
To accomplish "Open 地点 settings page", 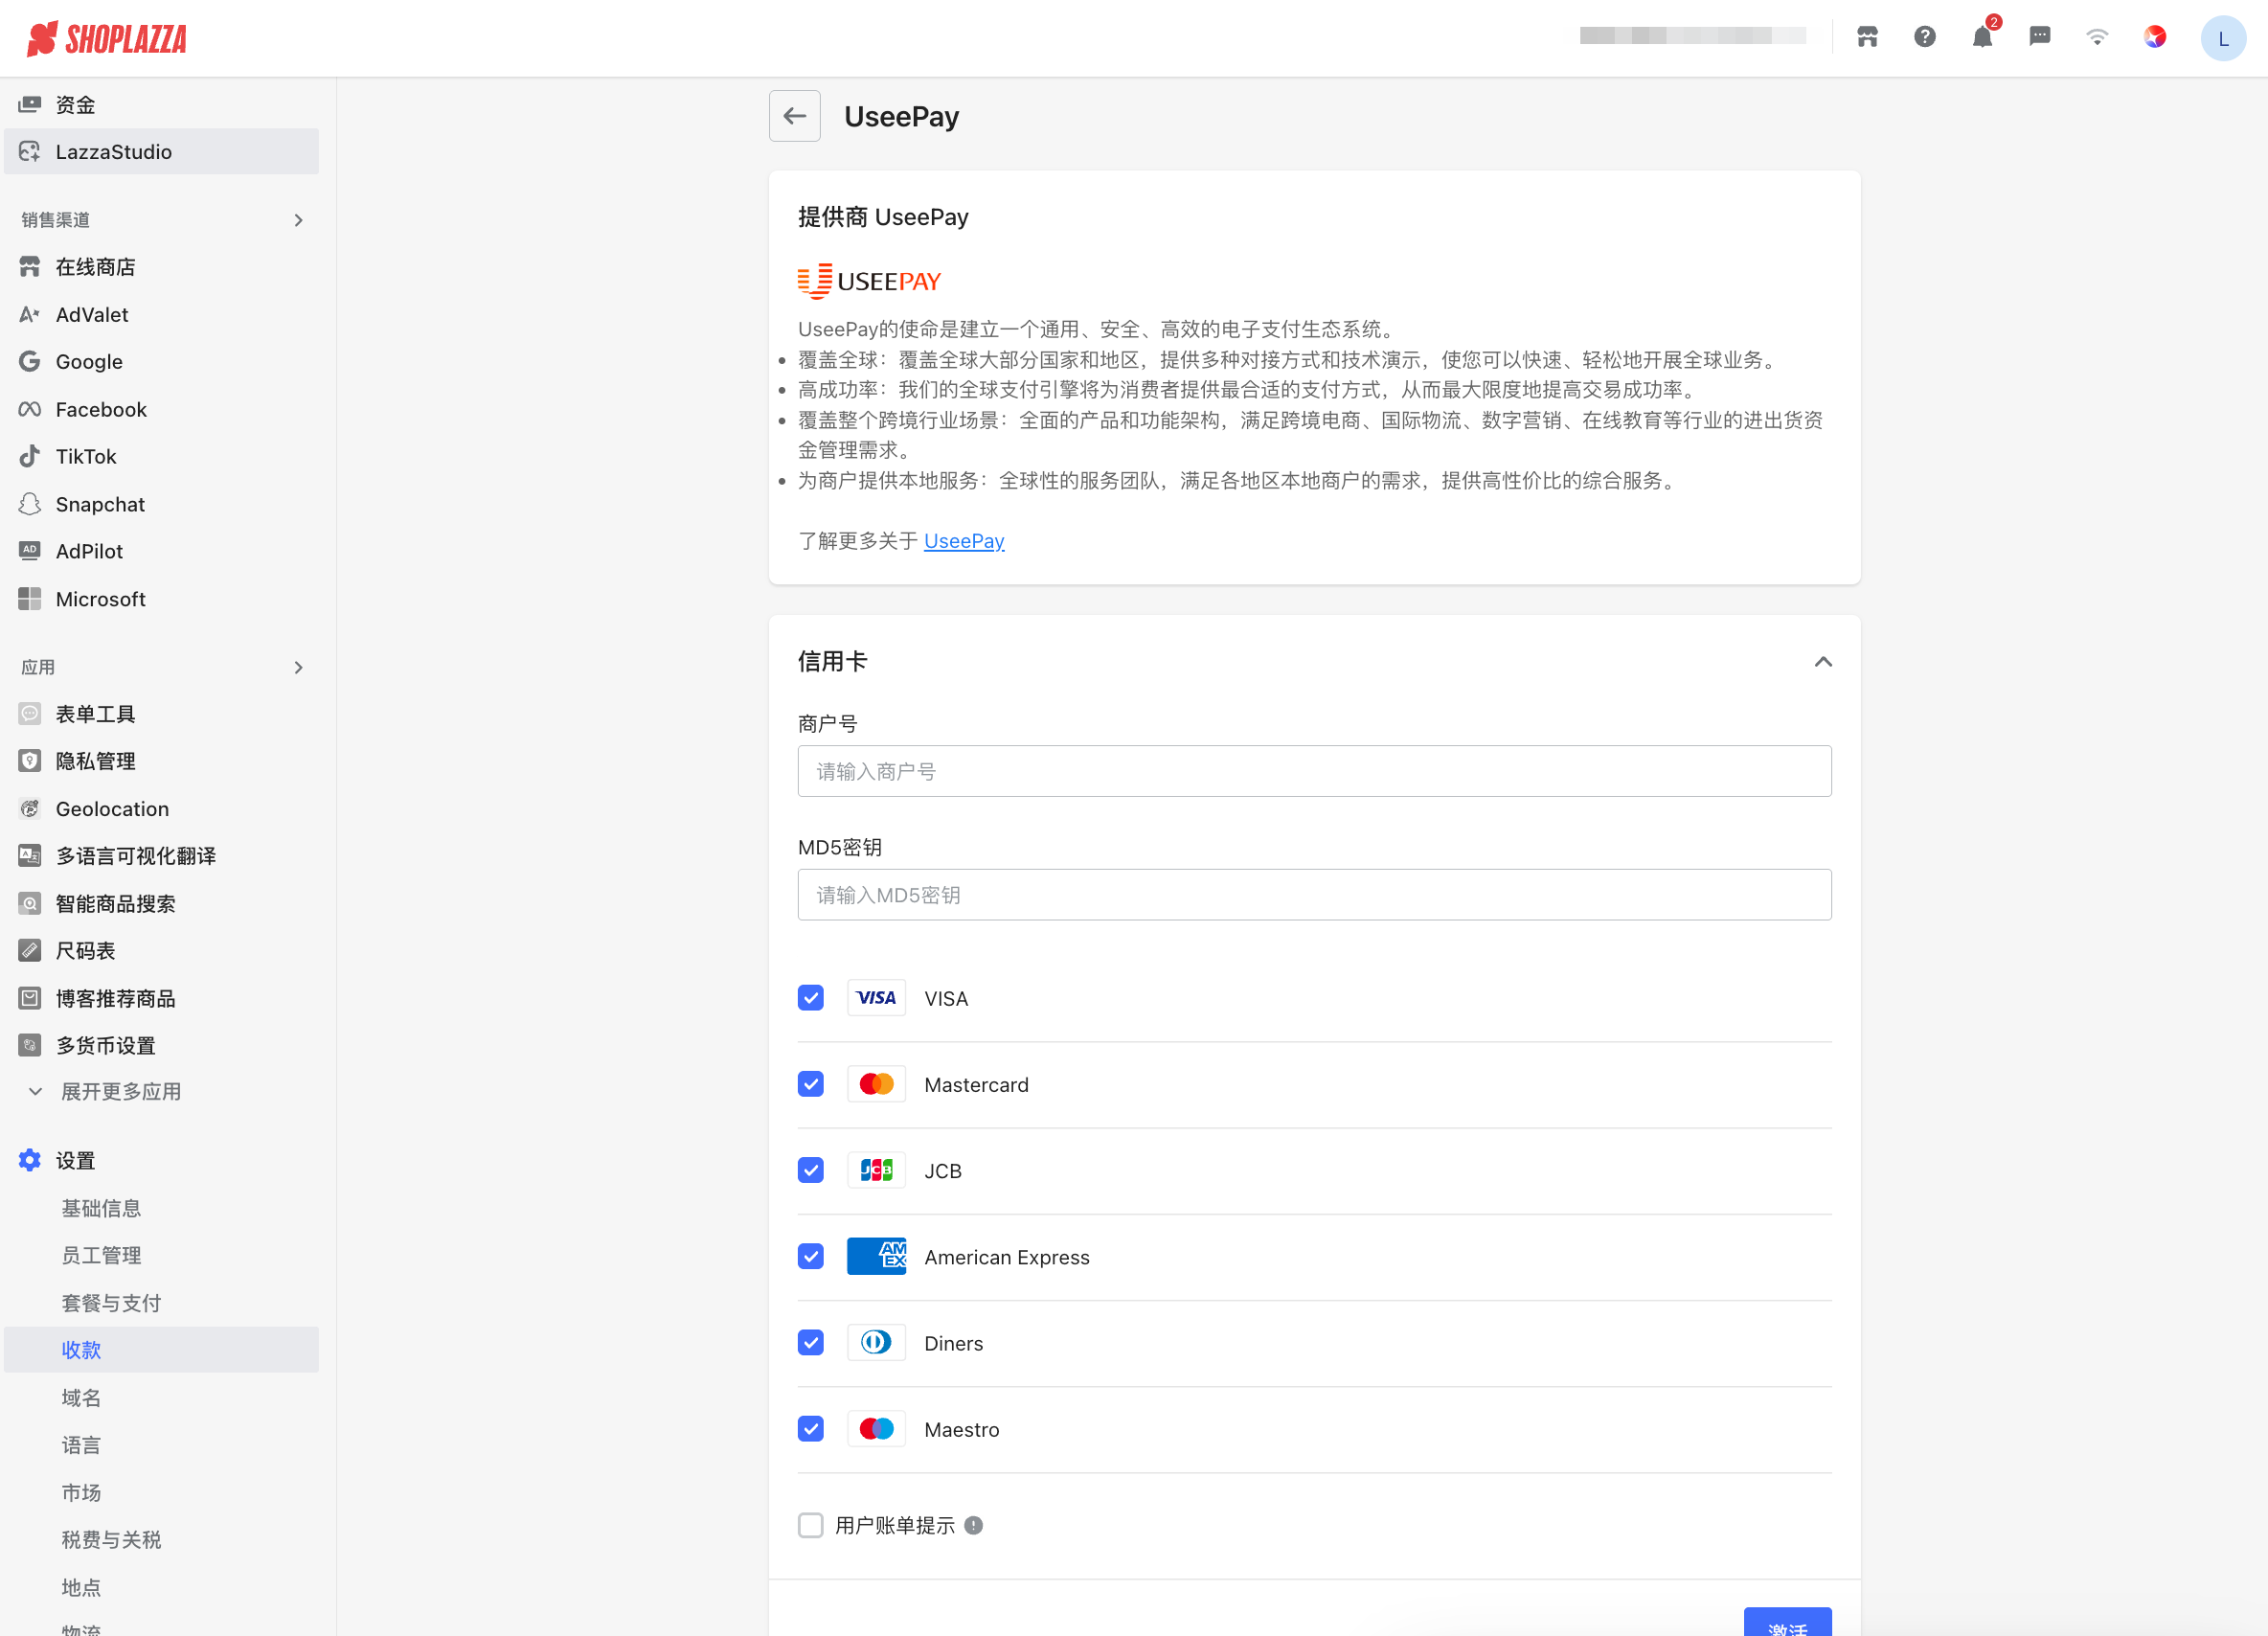I will pyautogui.click(x=81, y=1587).
